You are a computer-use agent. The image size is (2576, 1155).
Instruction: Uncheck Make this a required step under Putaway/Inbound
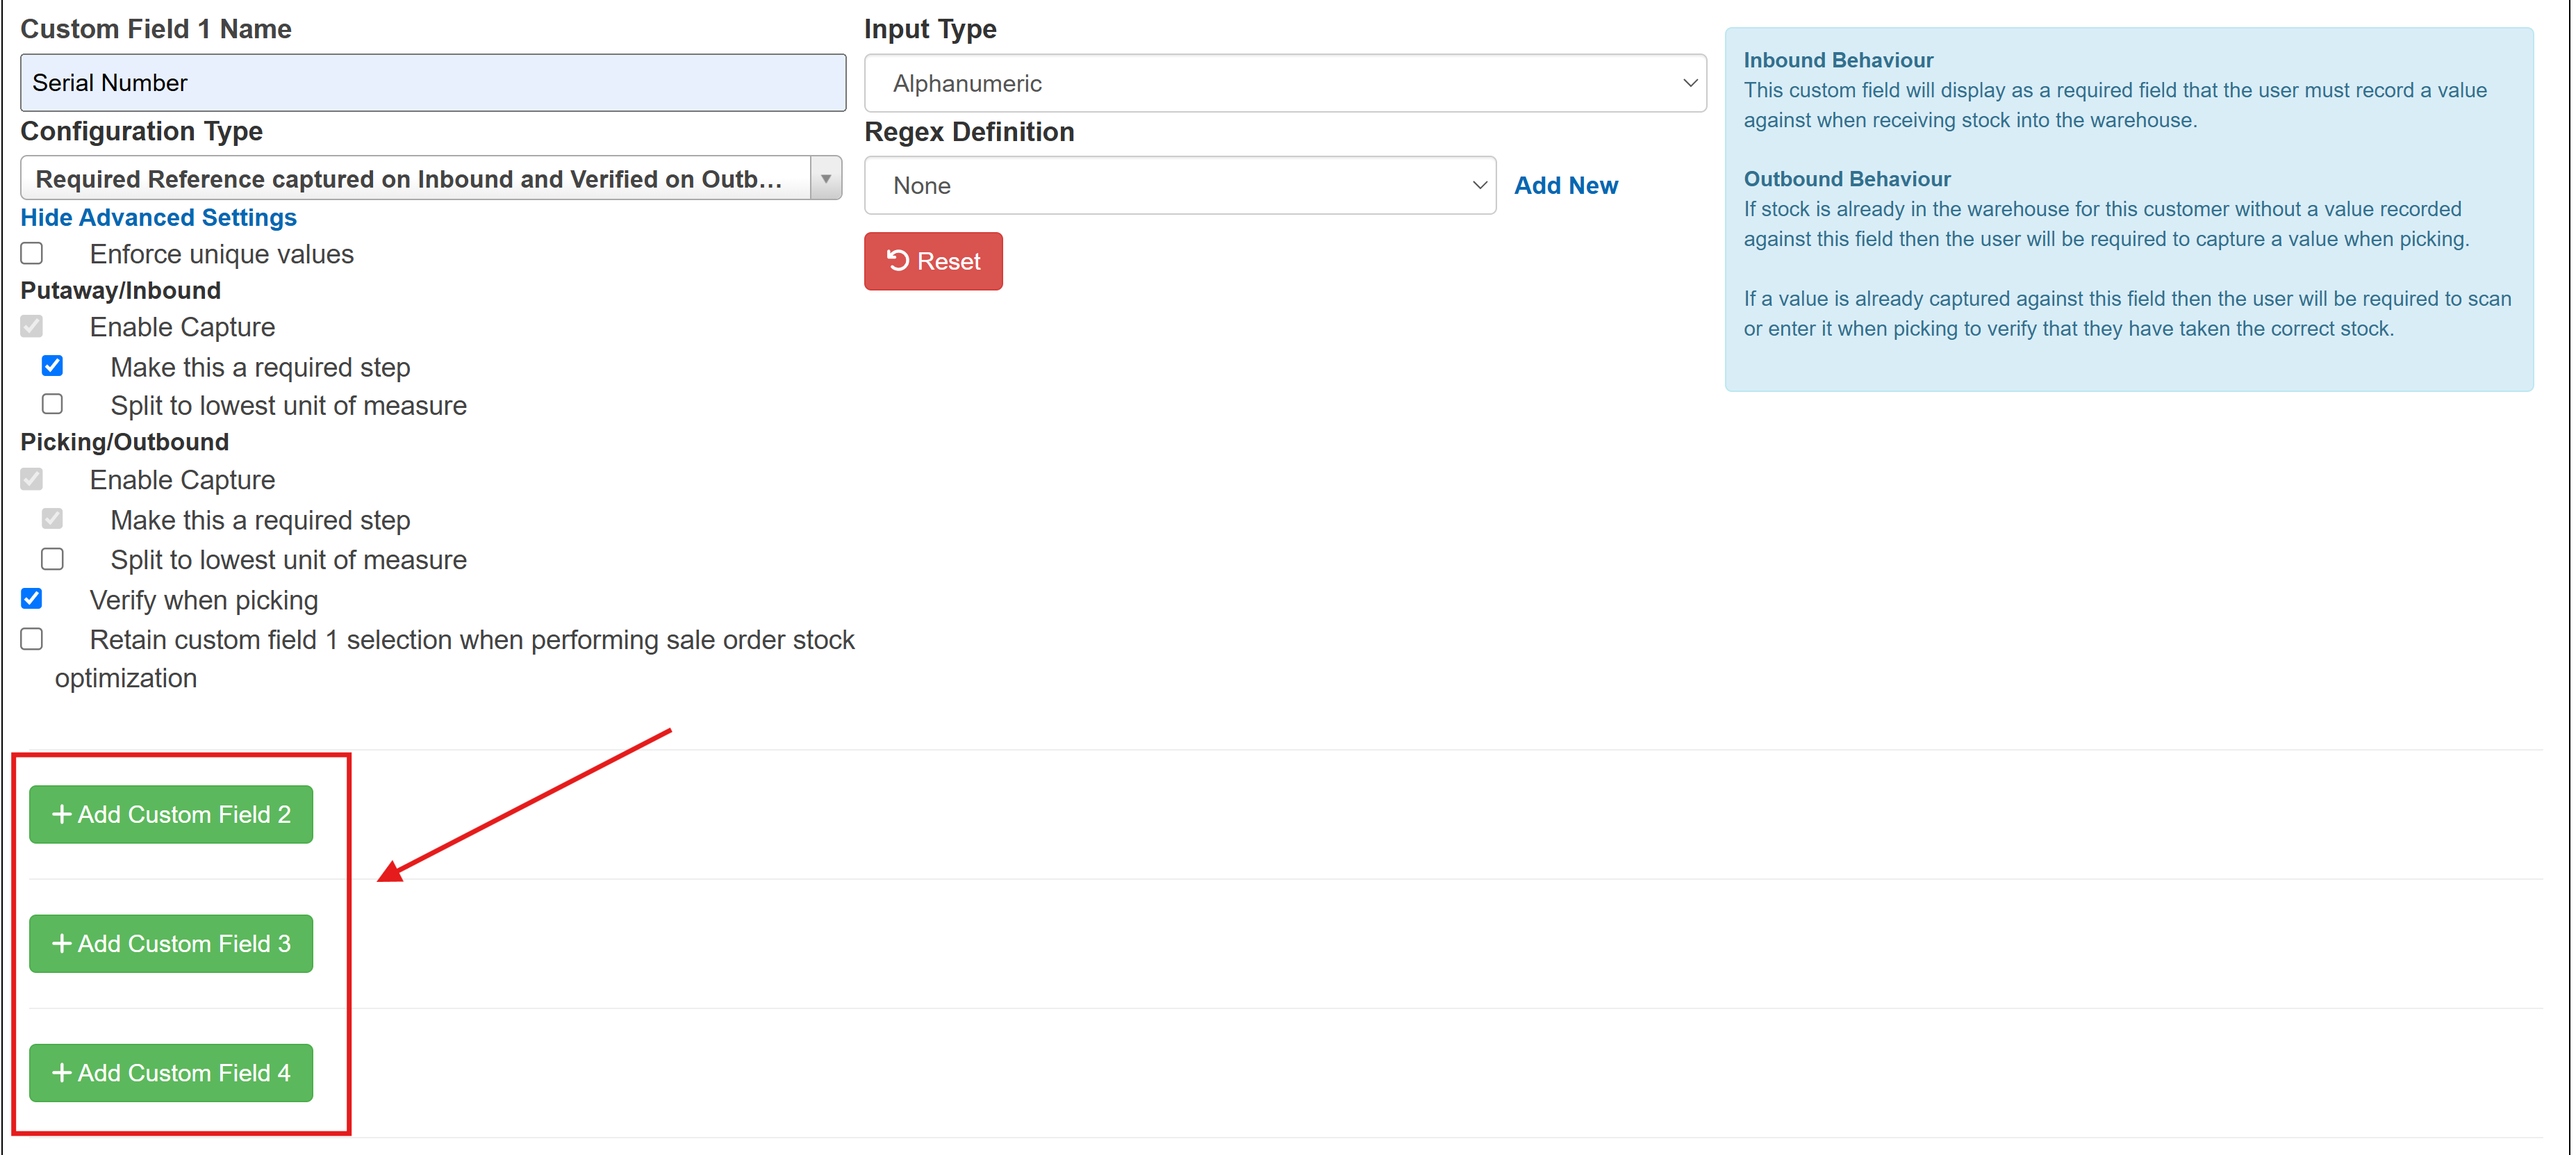point(52,365)
